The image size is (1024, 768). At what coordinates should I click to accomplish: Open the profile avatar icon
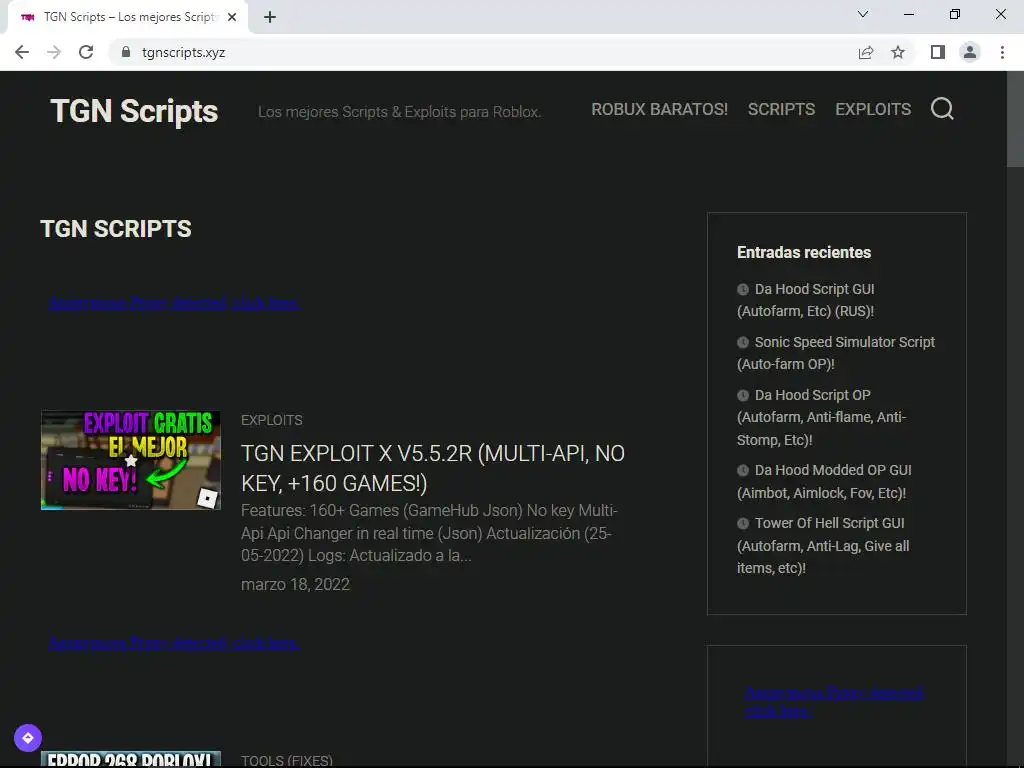[970, 52]
